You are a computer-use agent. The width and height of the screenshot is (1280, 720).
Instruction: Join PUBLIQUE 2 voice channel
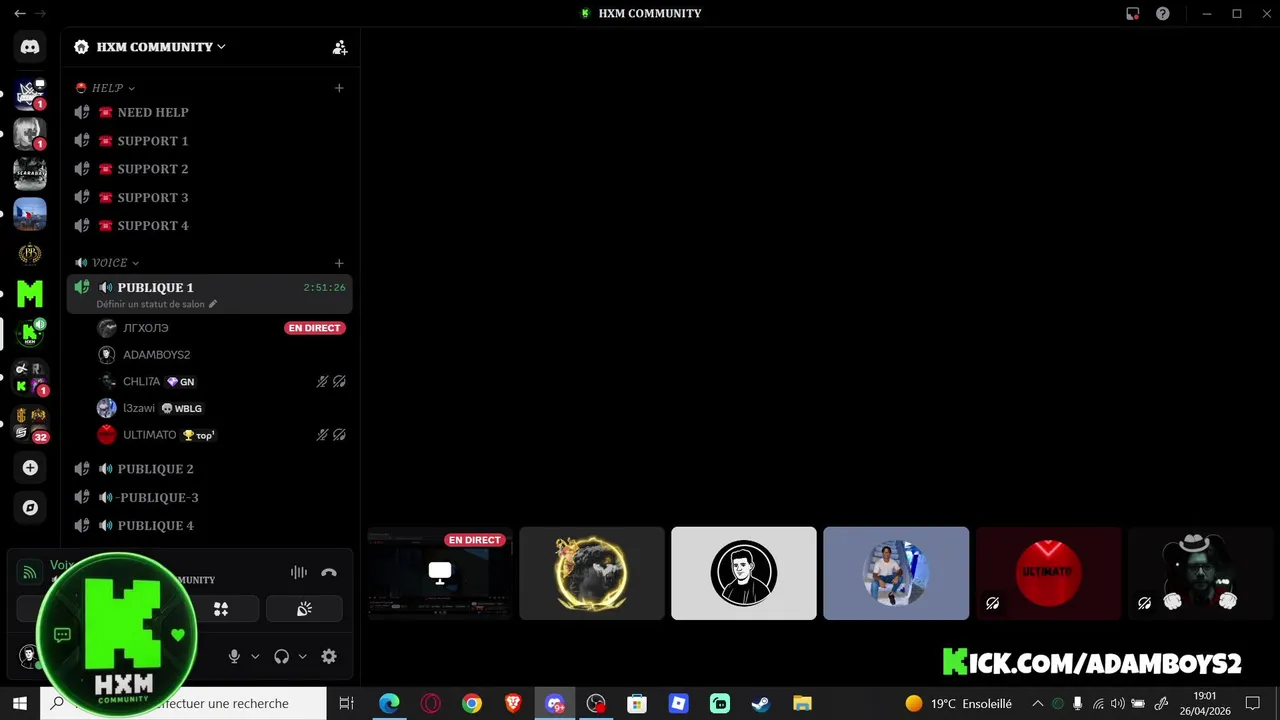[210, 469]
